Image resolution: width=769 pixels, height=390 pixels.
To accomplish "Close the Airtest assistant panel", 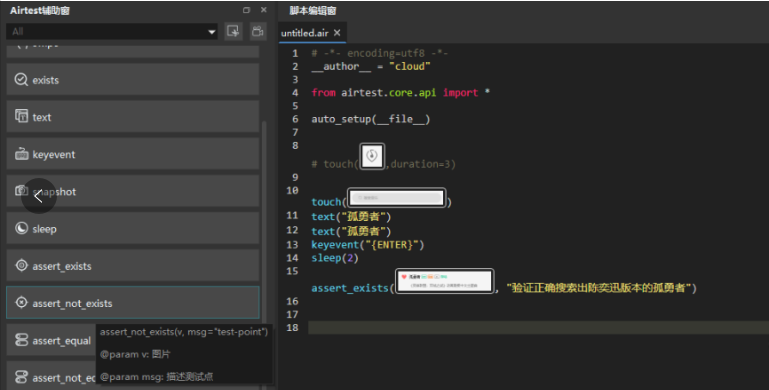I will pyautogui.click(x=264, y=10).
